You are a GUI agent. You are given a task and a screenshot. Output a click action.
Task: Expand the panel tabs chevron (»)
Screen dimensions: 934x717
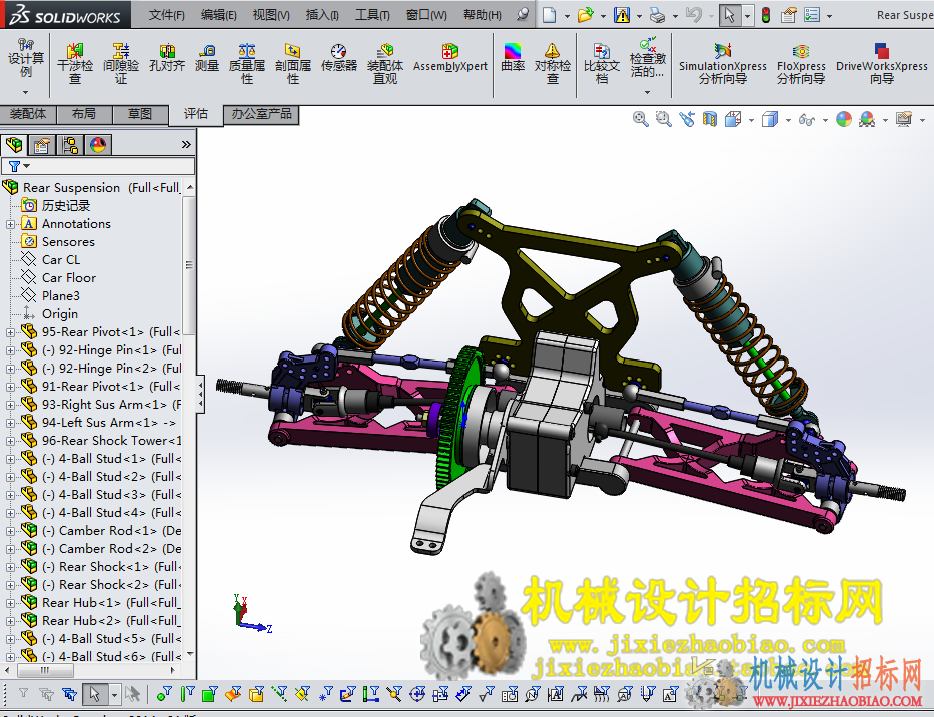click(186, 145)
